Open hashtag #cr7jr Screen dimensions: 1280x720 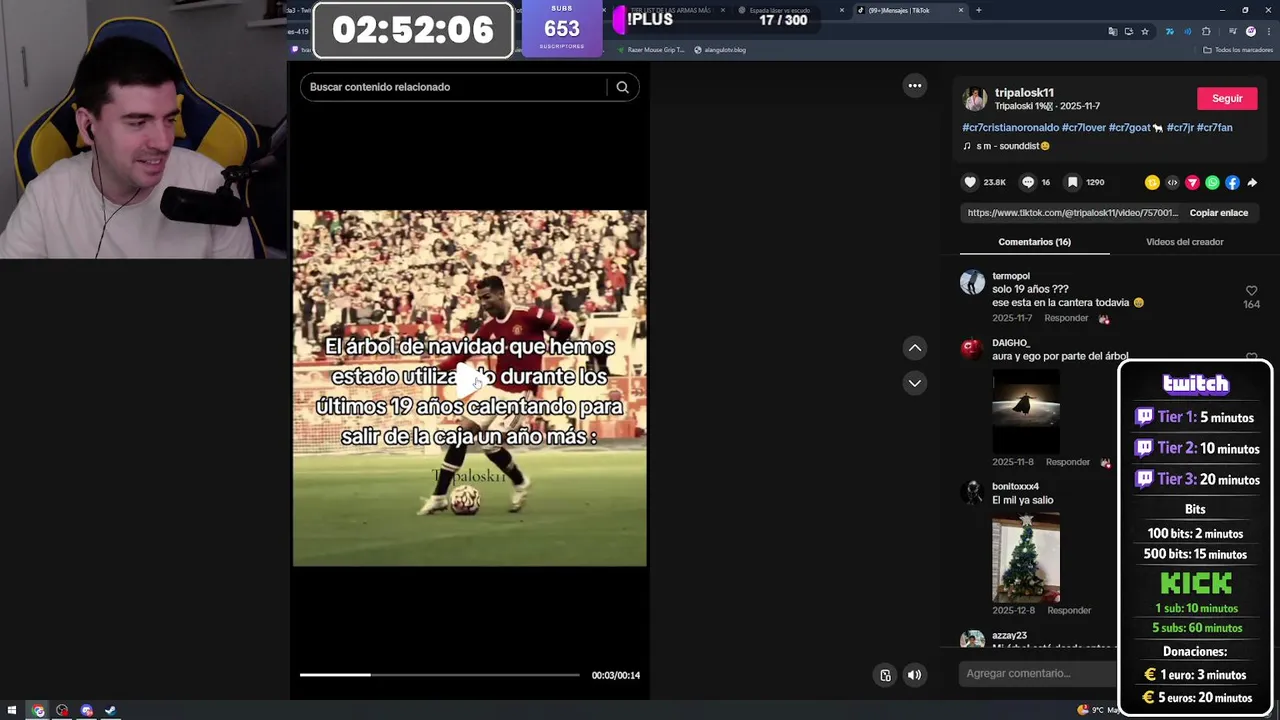pos(1179,128)
